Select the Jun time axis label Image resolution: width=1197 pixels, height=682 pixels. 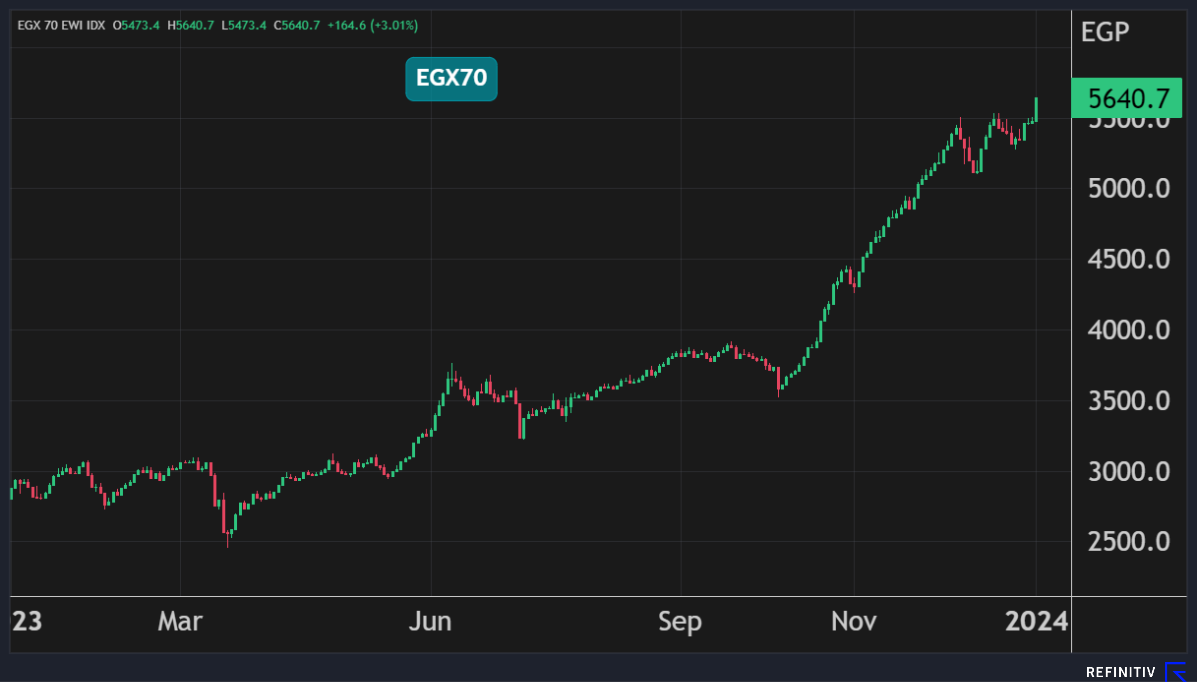point(430,622)
